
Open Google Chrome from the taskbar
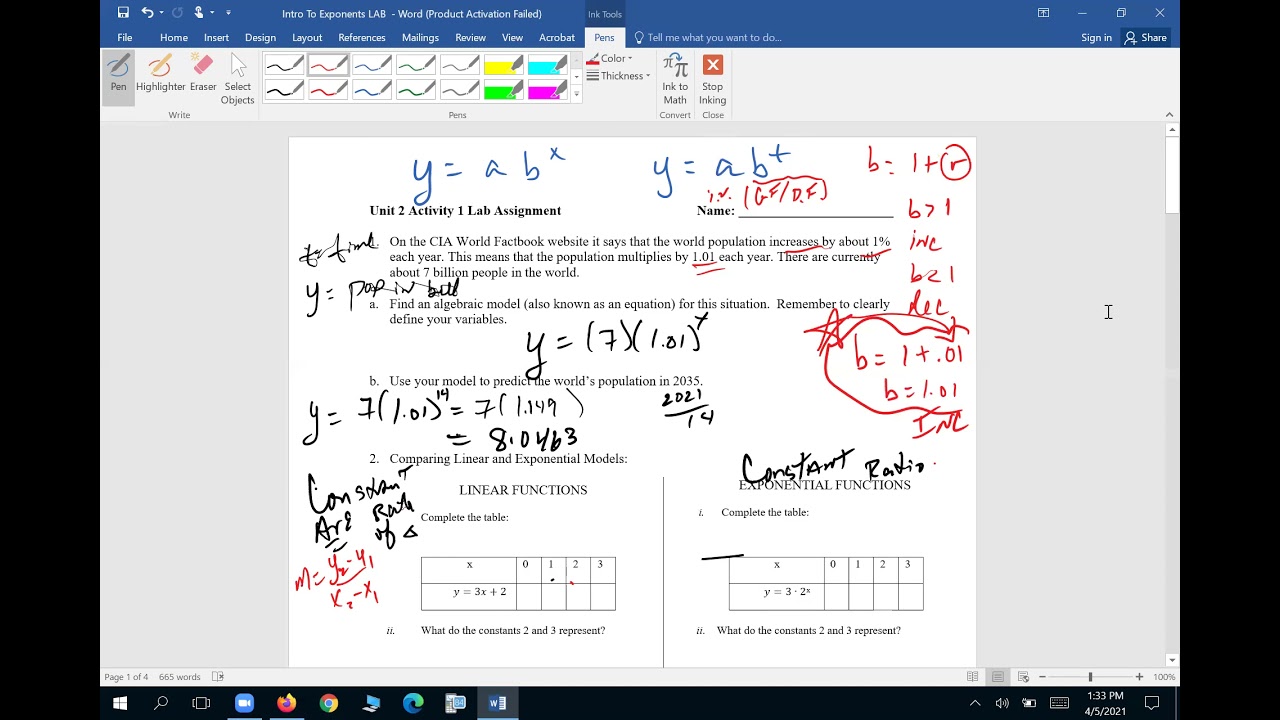point(329,703)
